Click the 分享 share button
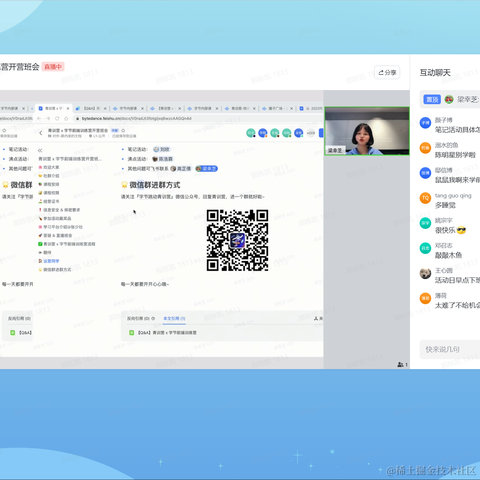This screenshot has width=480, height=480. (x=387, y=72)
